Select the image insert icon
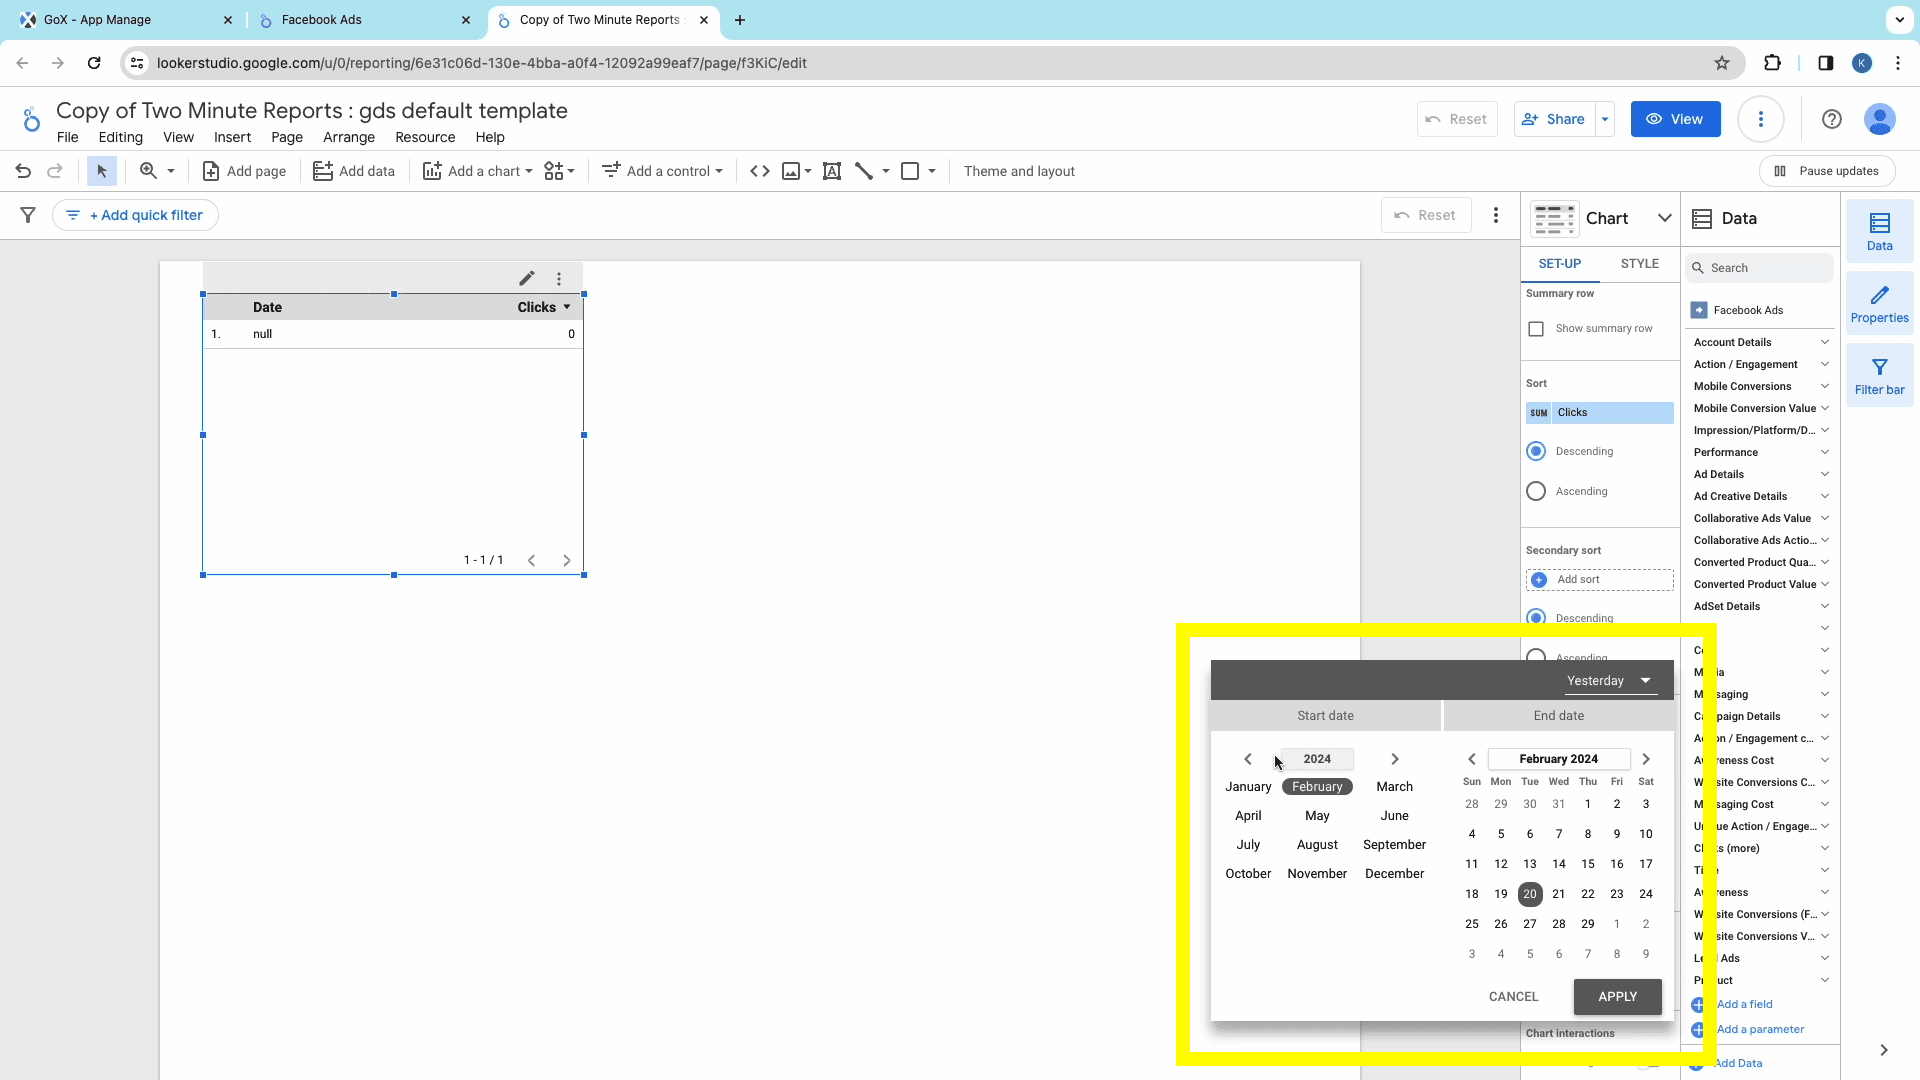 click(791, 171)
